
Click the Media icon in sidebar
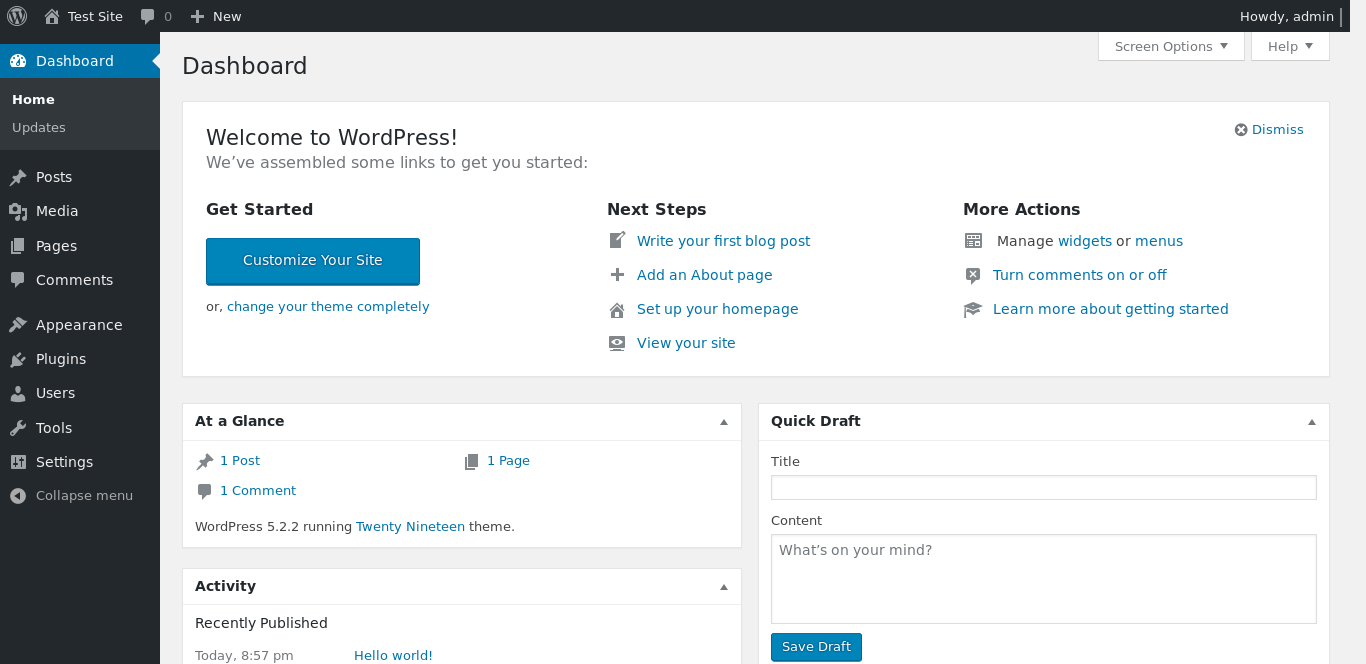tap(18, 212)
